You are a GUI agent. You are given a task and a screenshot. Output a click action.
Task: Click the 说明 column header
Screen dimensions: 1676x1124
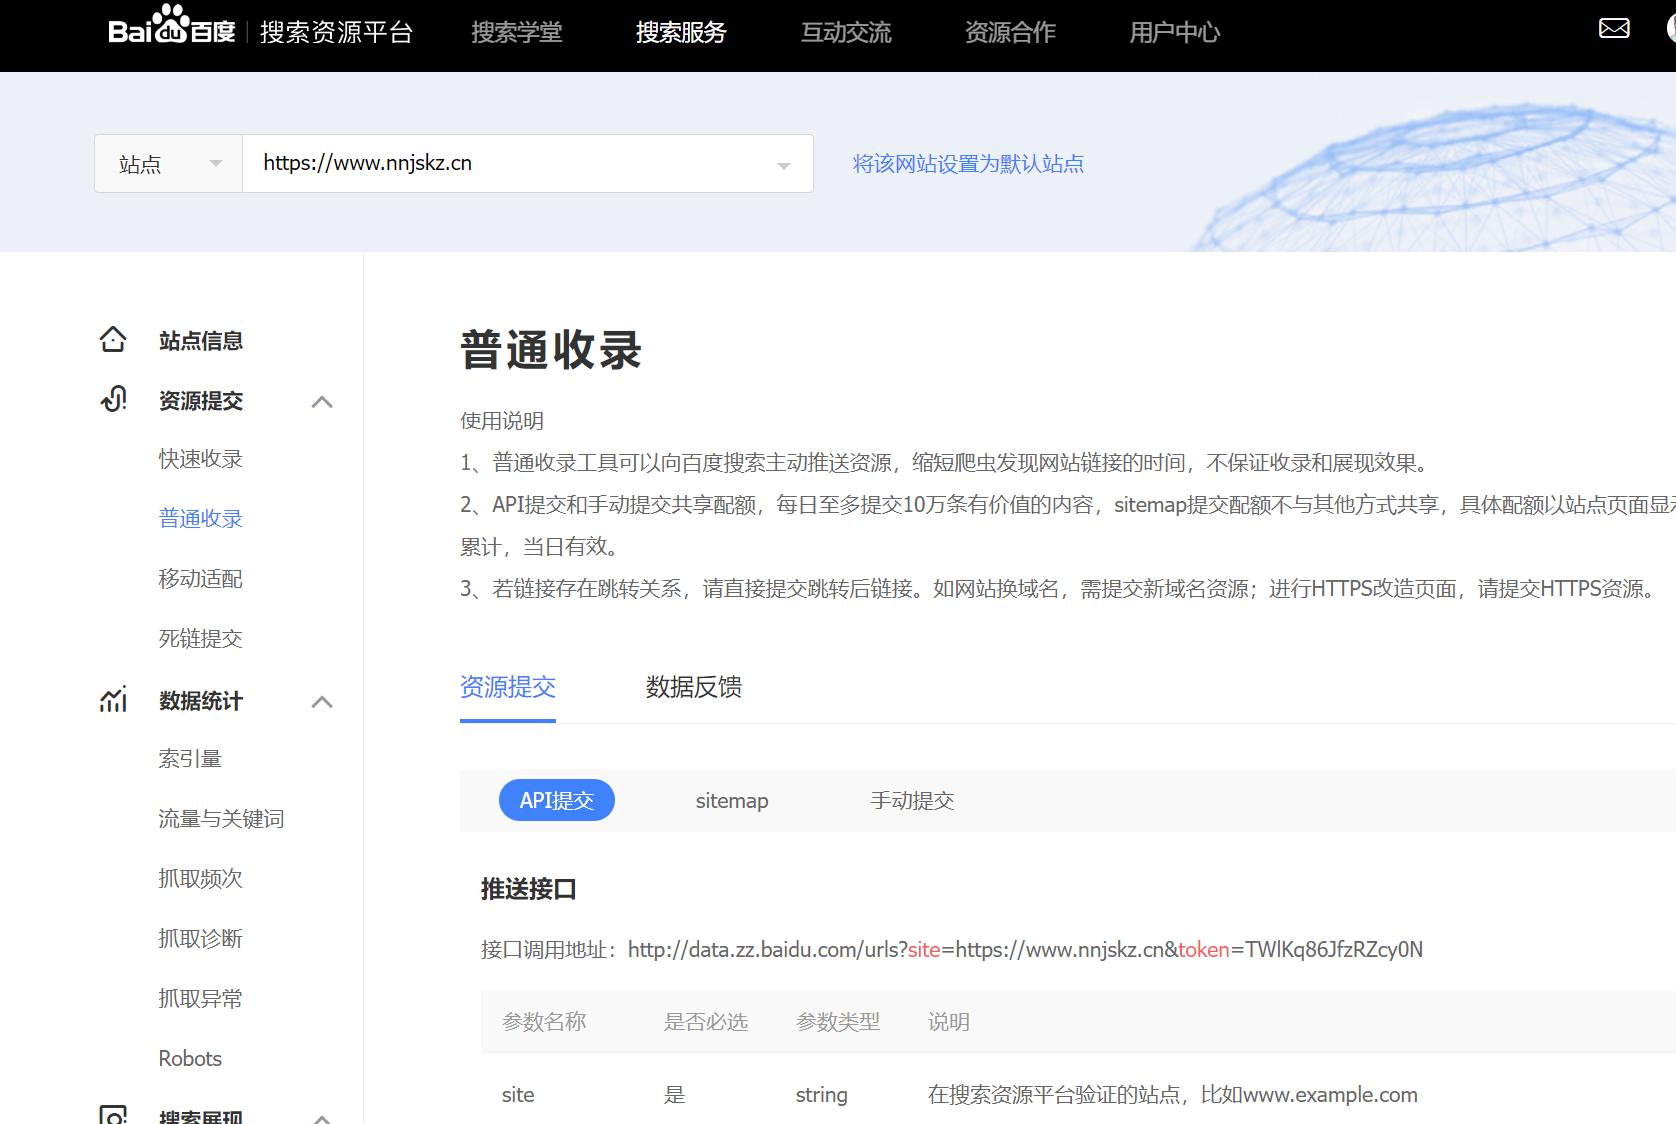tap(949, 1022)
